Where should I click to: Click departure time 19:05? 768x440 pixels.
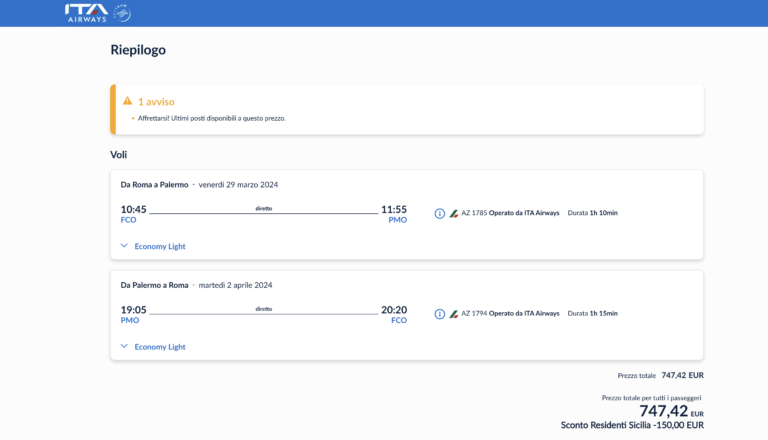[x=133, y=310]
